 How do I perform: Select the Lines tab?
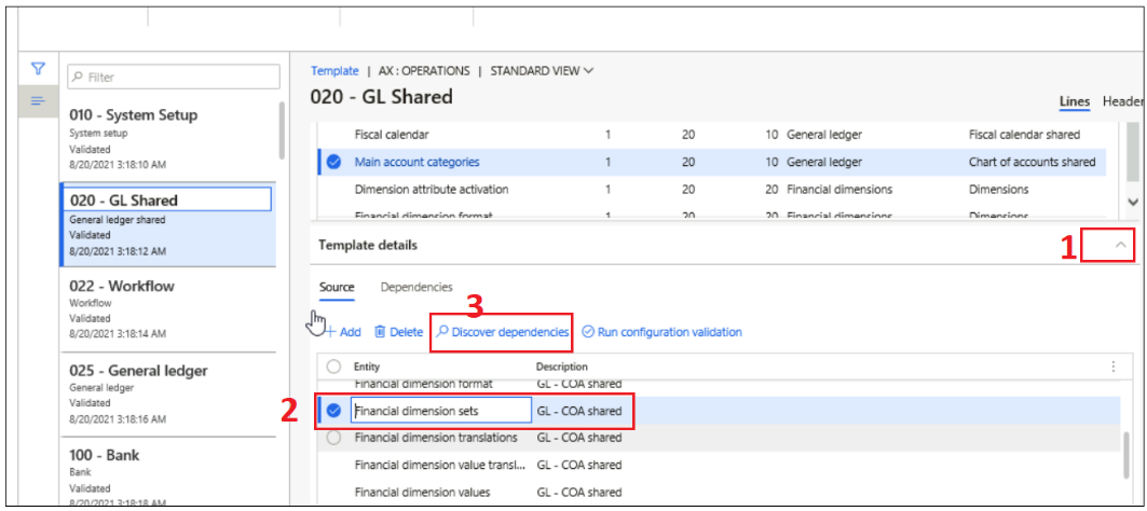pyautogui.click(x=1075, y=102)
